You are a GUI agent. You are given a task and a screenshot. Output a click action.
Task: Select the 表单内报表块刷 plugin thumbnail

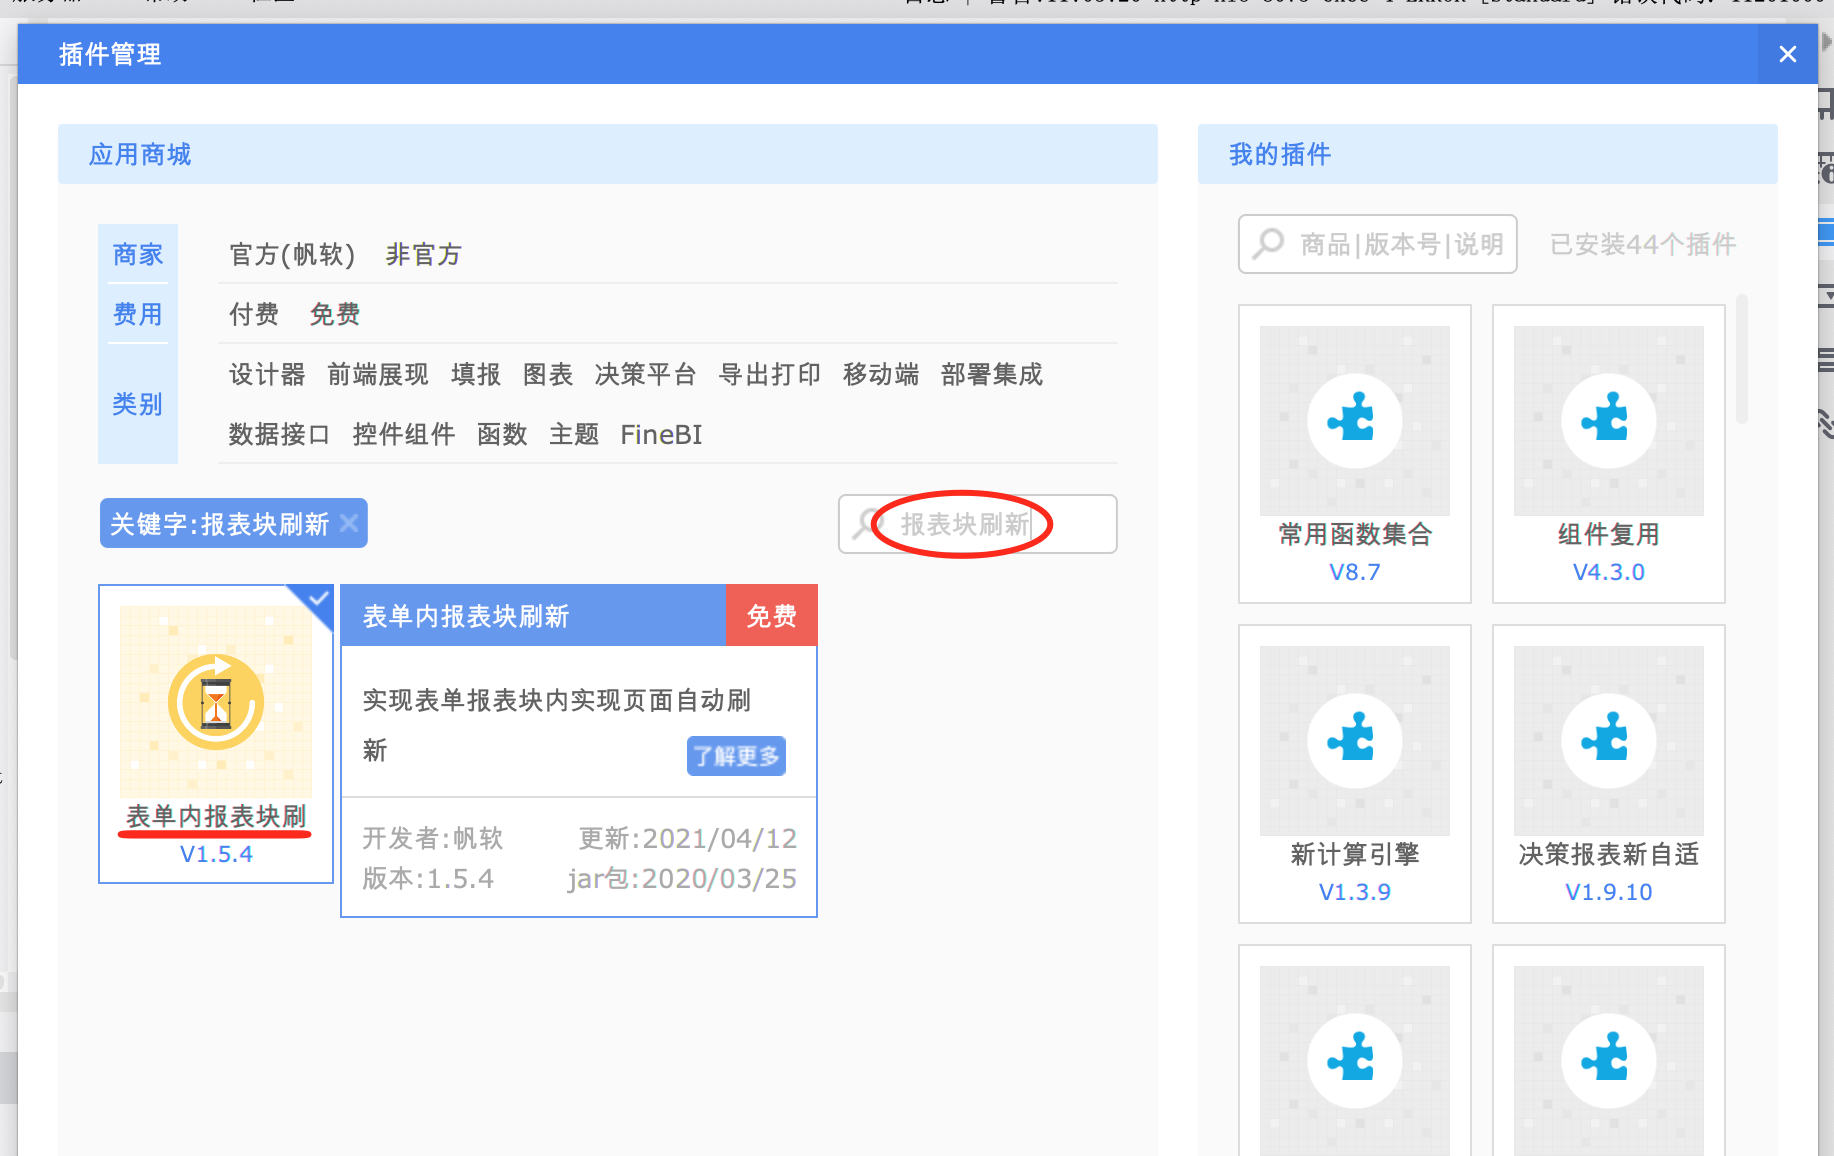point(216,701)
